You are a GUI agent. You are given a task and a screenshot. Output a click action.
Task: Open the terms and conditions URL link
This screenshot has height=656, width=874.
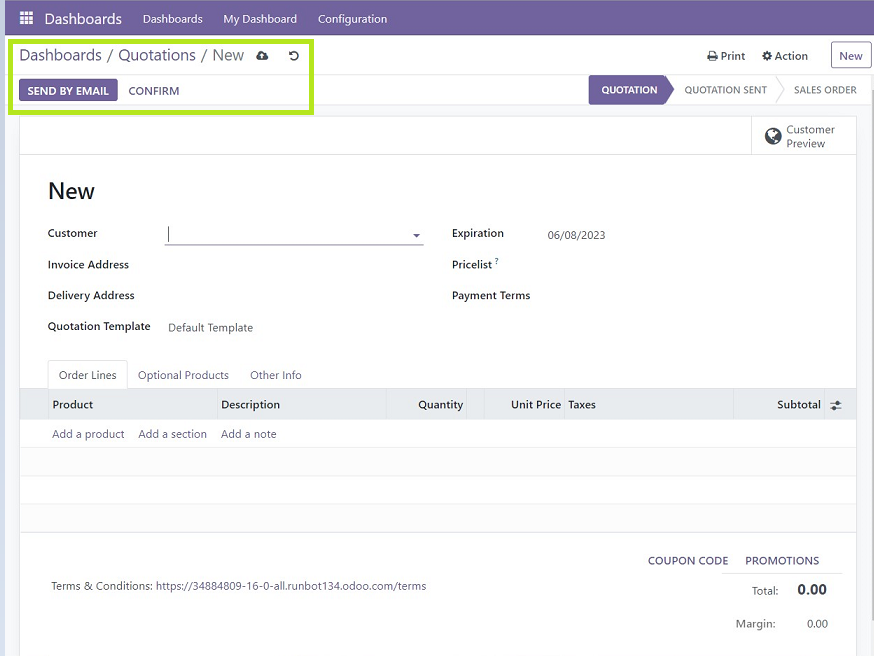[291, 586]
